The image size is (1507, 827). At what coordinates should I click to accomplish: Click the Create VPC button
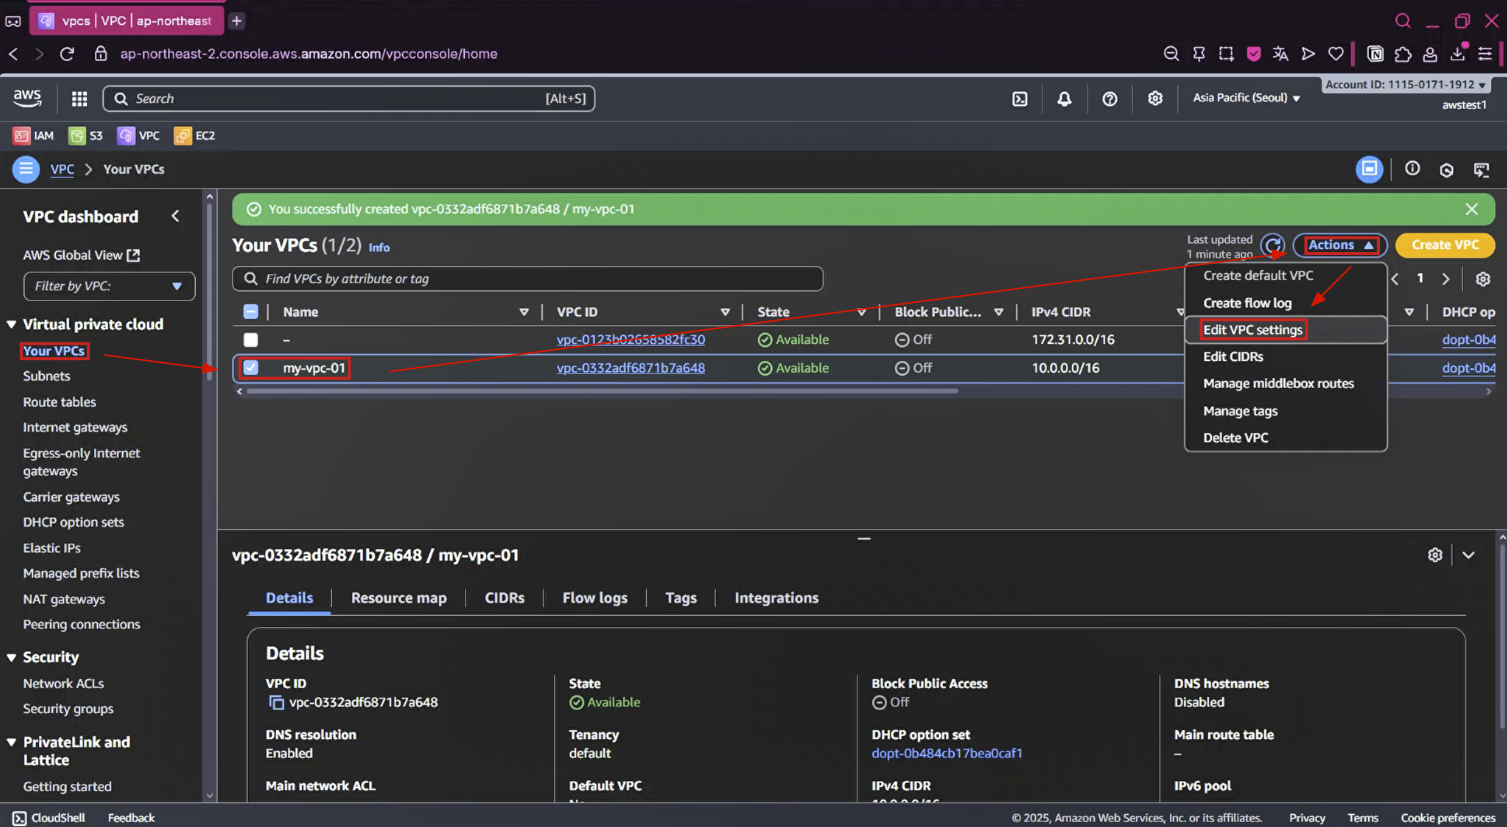point(1445,245)
